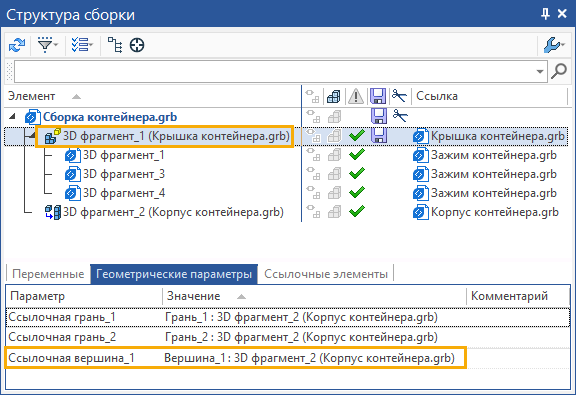Click the tree hierarchy view icon
The image size is (576, 395).
click(x=115, y=45)
